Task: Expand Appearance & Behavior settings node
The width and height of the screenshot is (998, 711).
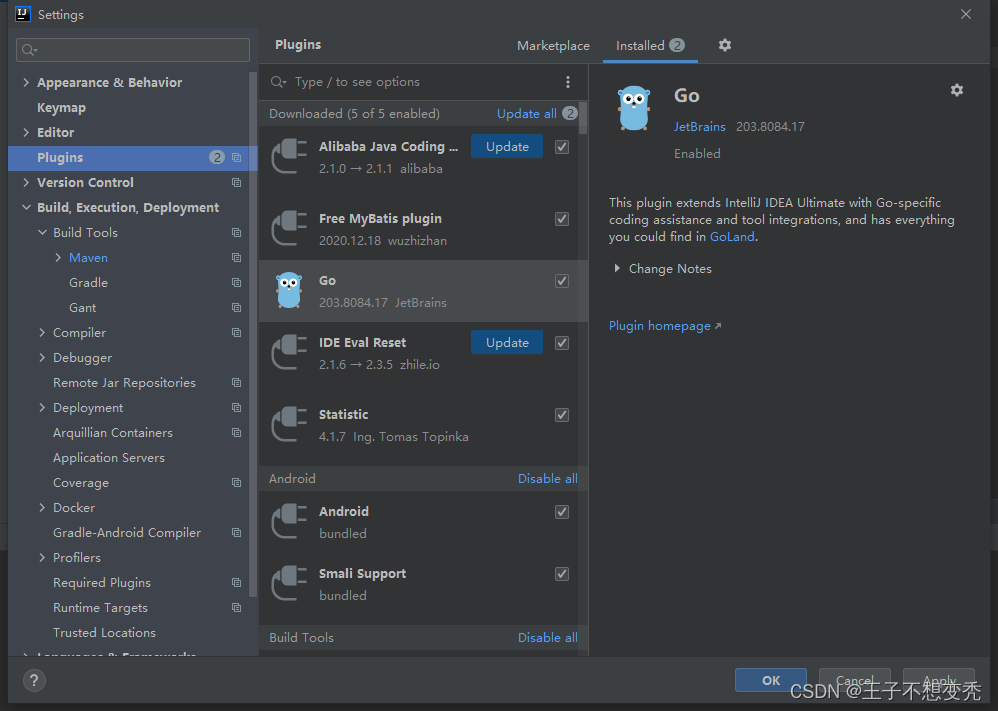Action: 26,83
